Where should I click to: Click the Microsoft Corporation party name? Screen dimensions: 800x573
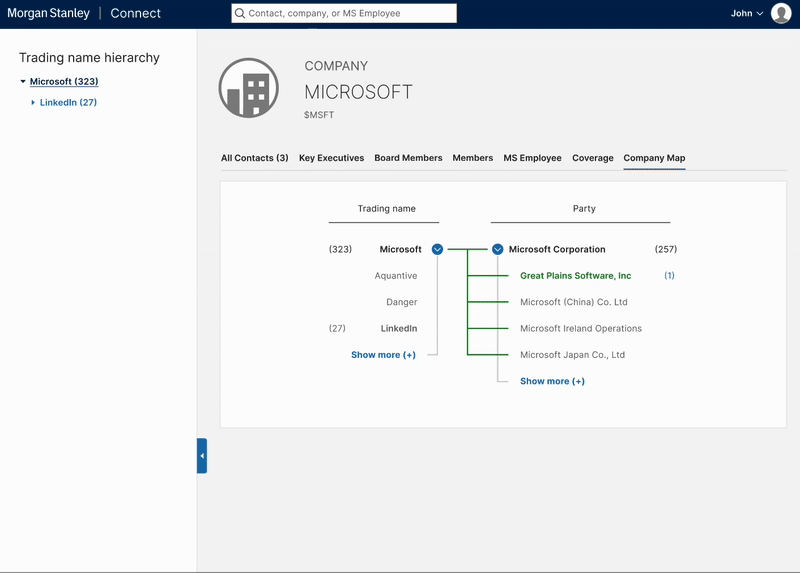click(x=557, y=249)
